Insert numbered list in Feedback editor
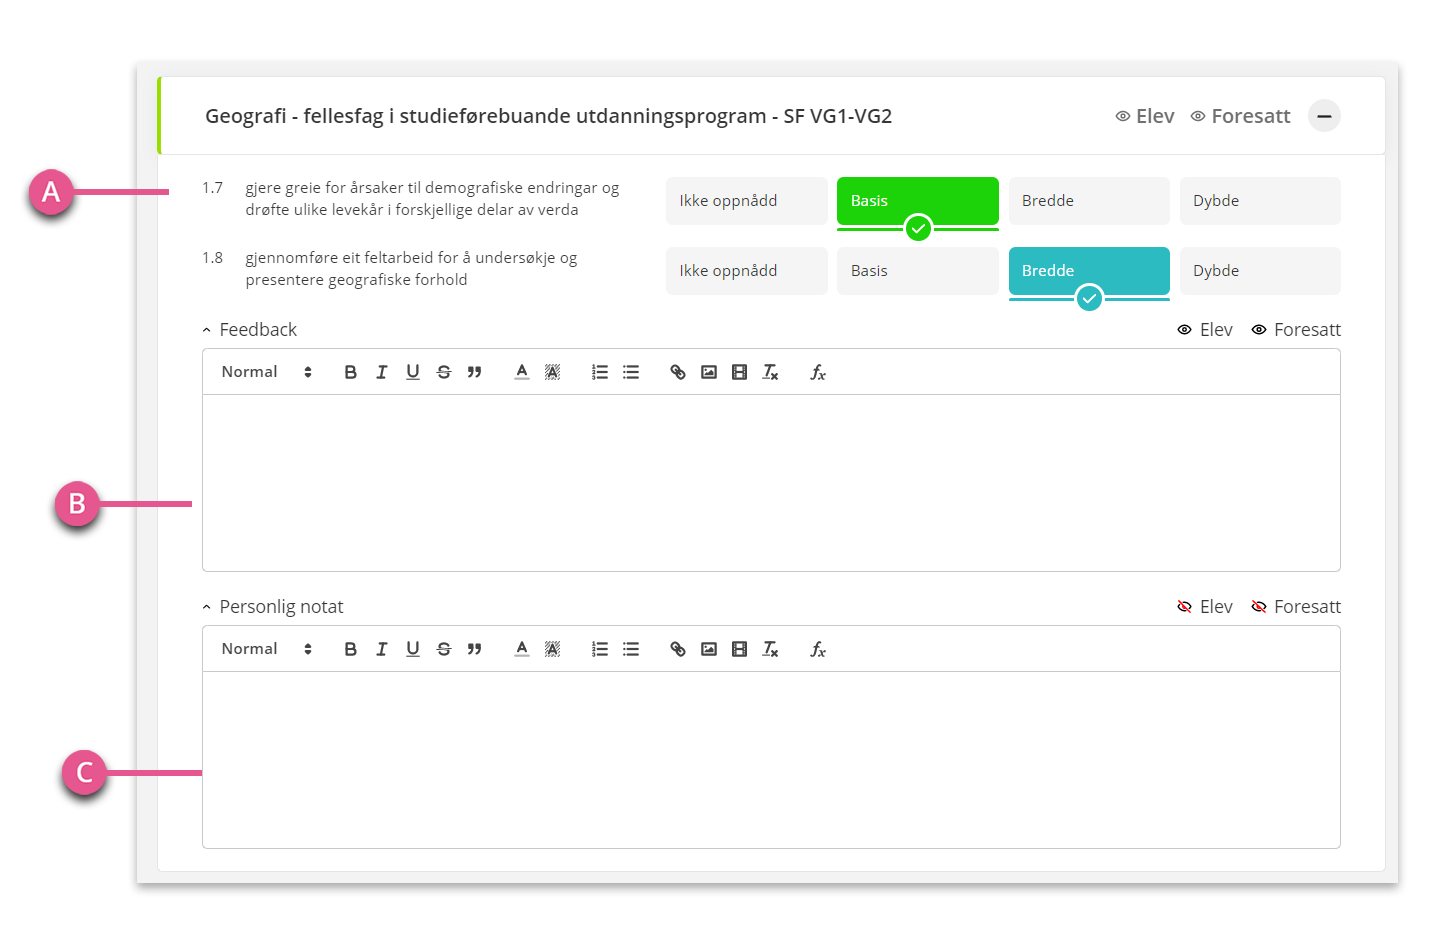This screenshot has height=934, width=1443. click(x=600, y=372)
